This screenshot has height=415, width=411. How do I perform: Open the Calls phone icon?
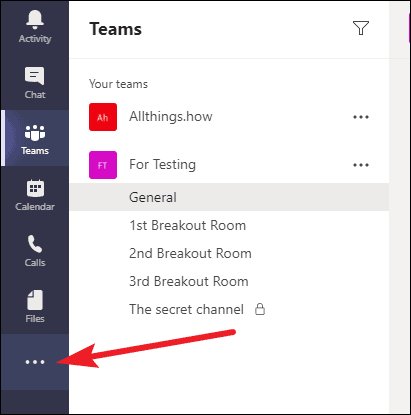click(x=35, y=244)
